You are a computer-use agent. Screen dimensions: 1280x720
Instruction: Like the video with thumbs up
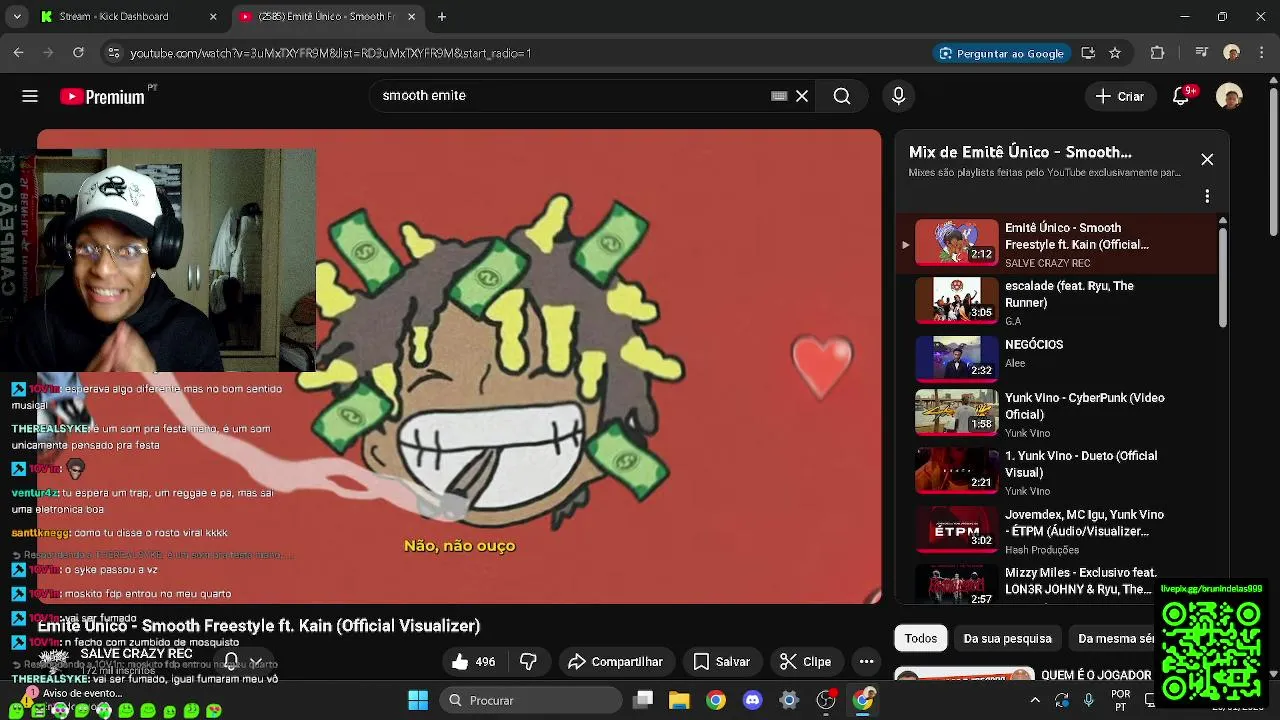click(473, 662)
